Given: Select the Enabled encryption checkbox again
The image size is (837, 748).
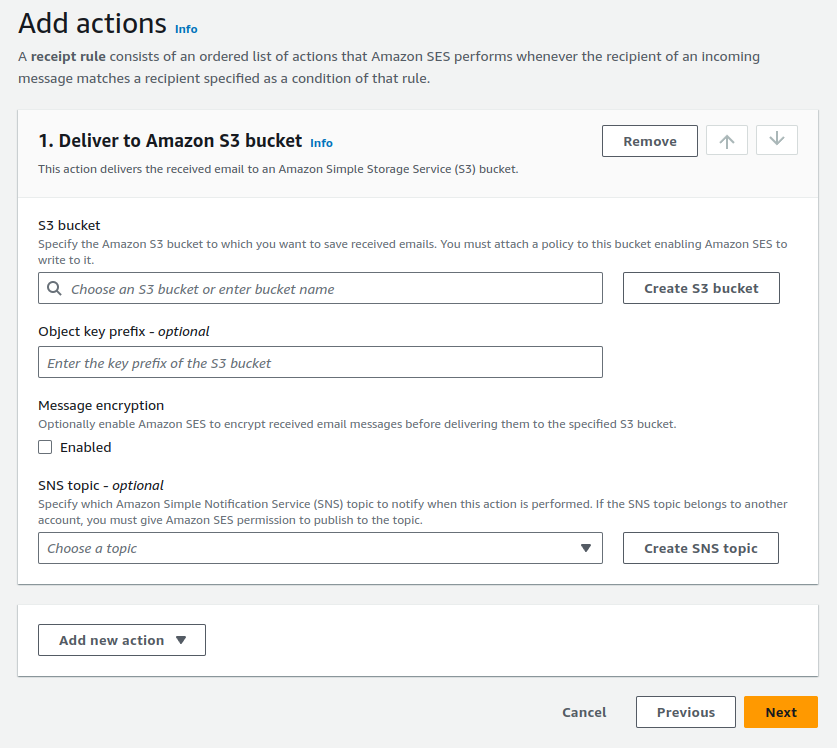Looking at the screenshot, I should (44, 447).
